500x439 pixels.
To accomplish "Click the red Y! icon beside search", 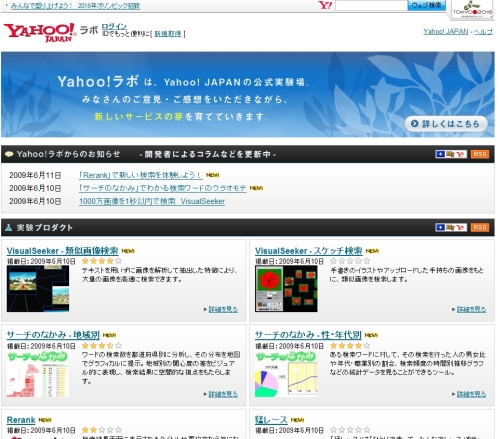I will (x=325, y=5).
